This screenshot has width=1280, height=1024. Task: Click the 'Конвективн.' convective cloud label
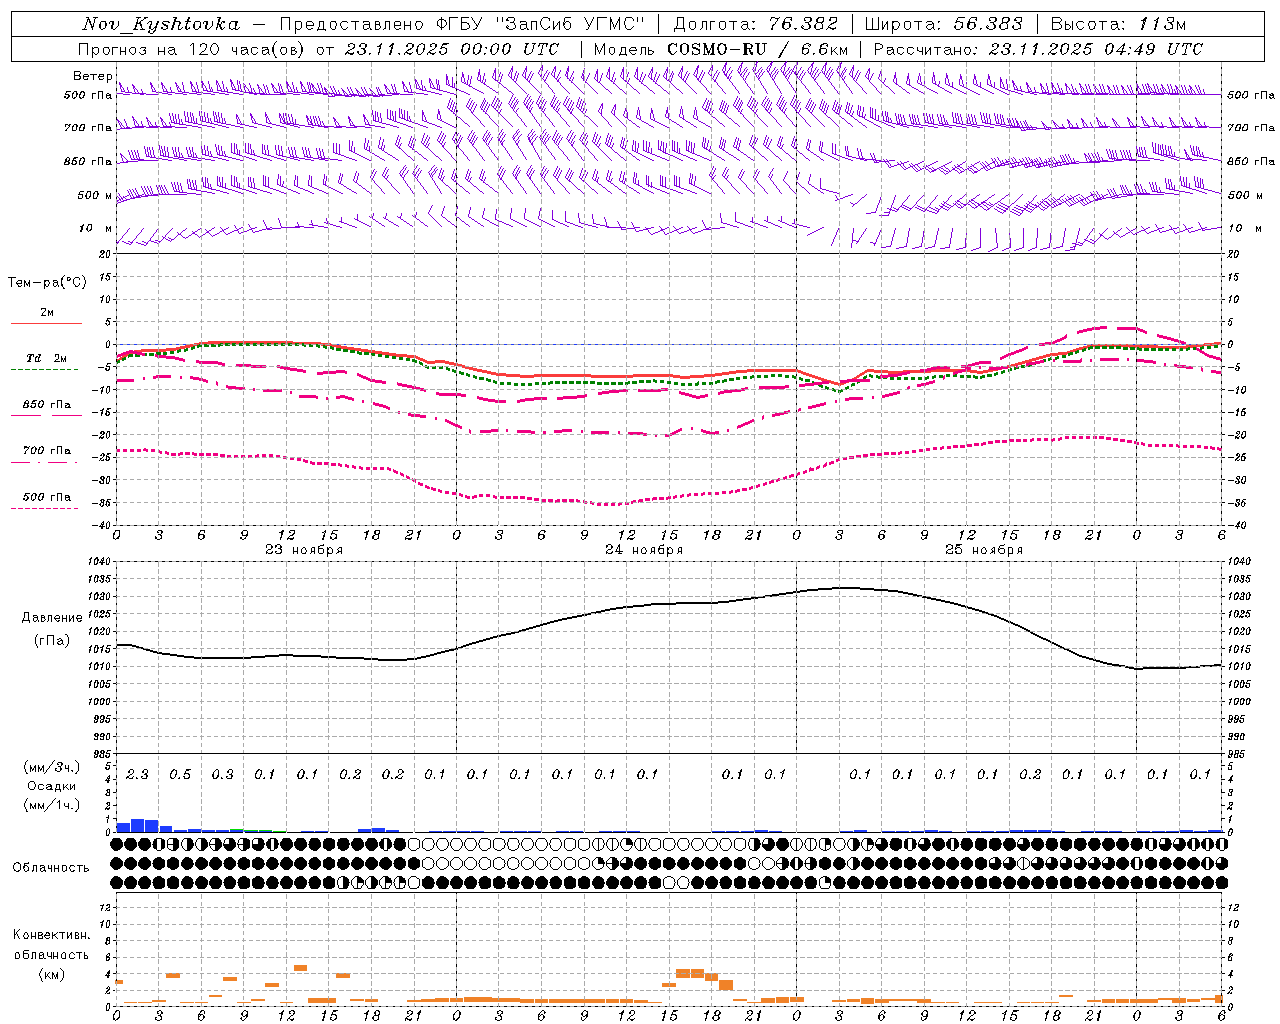point(52,935)
